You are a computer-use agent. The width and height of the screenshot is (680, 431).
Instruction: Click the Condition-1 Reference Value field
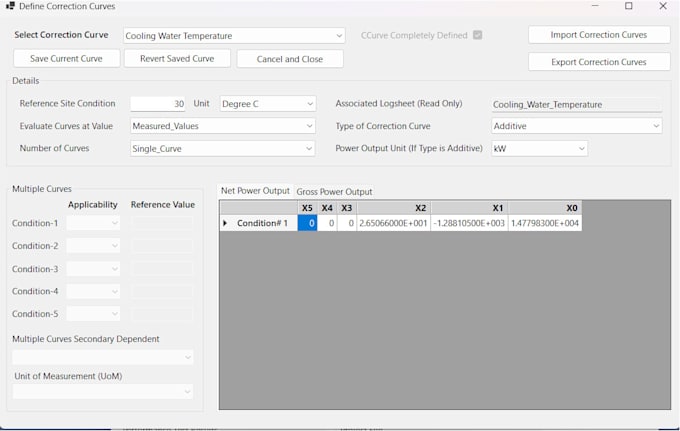pos(162,223)
